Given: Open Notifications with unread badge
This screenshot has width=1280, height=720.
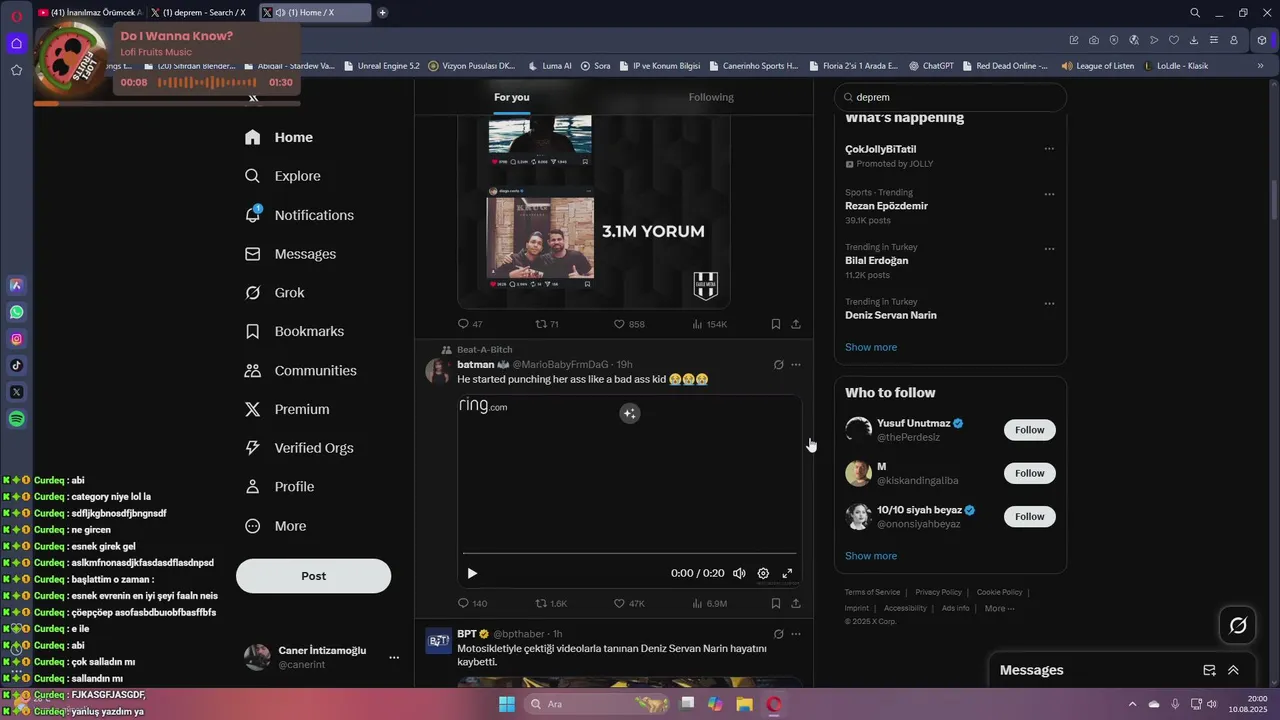Looking at the screenshot, I should tap(299, 215).
